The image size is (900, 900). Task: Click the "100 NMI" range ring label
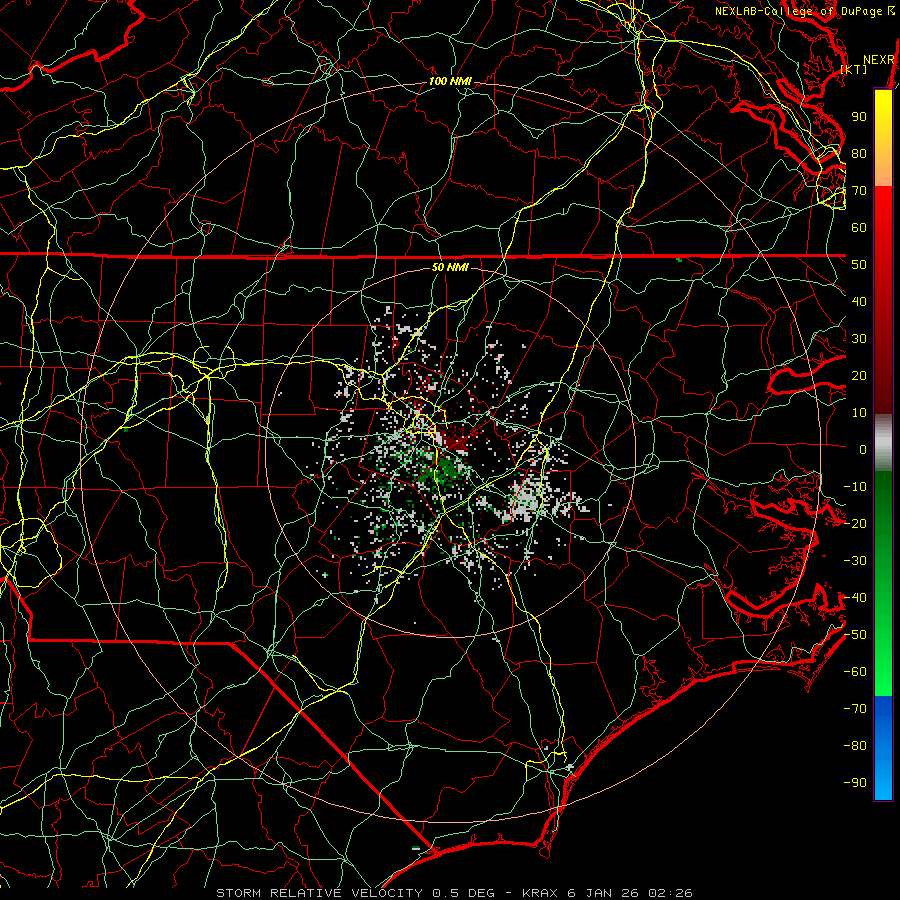pyautogui.click(x=450, y=82)
